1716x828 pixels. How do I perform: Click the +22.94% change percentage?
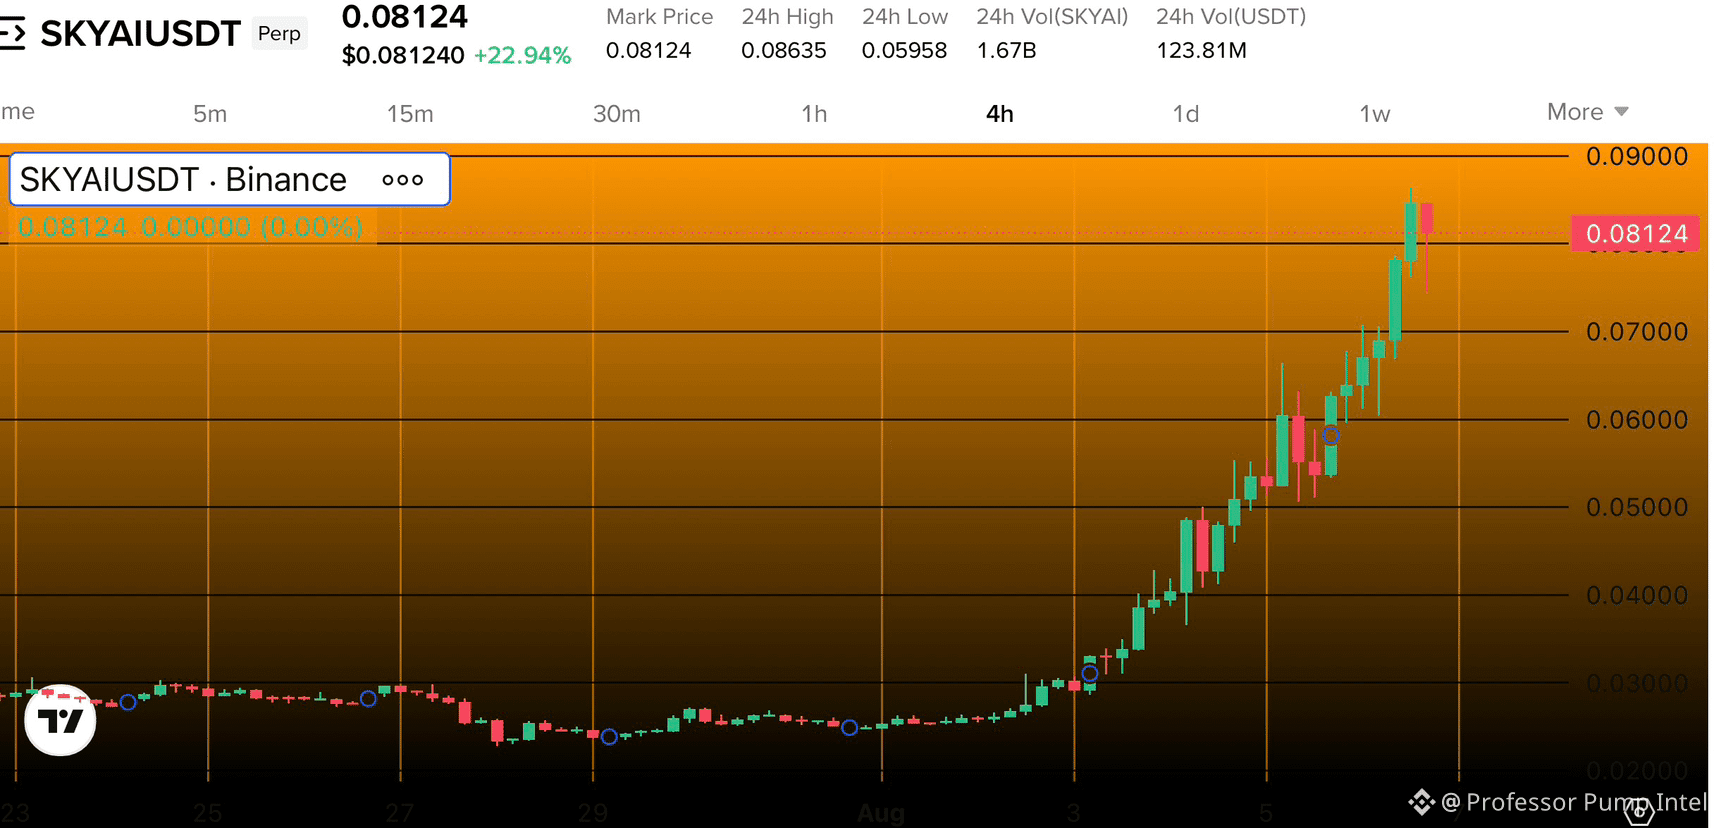(523, 55)
